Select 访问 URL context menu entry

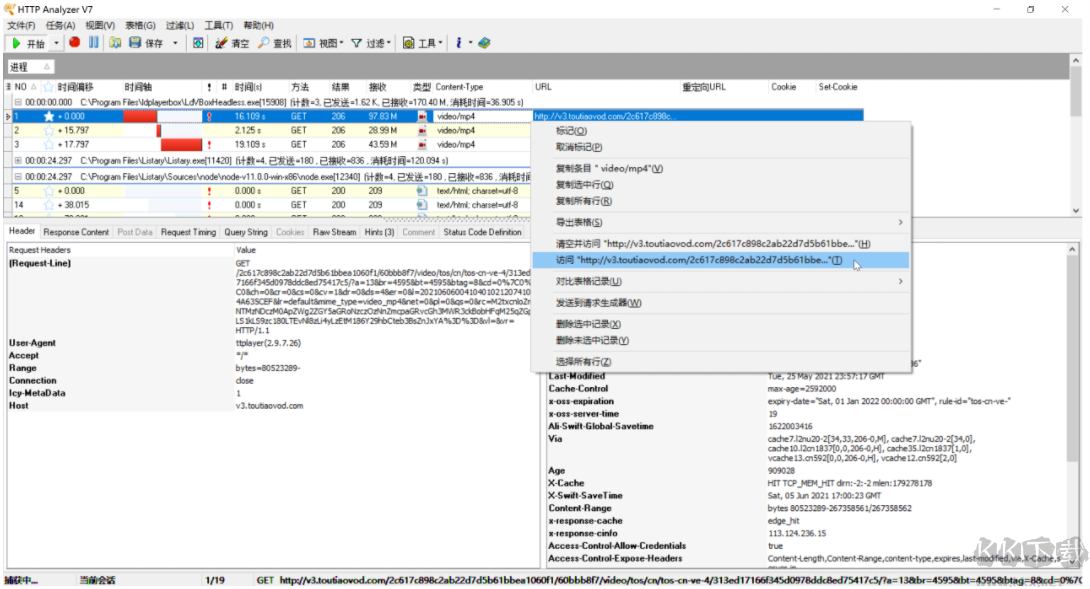point(699,260)
